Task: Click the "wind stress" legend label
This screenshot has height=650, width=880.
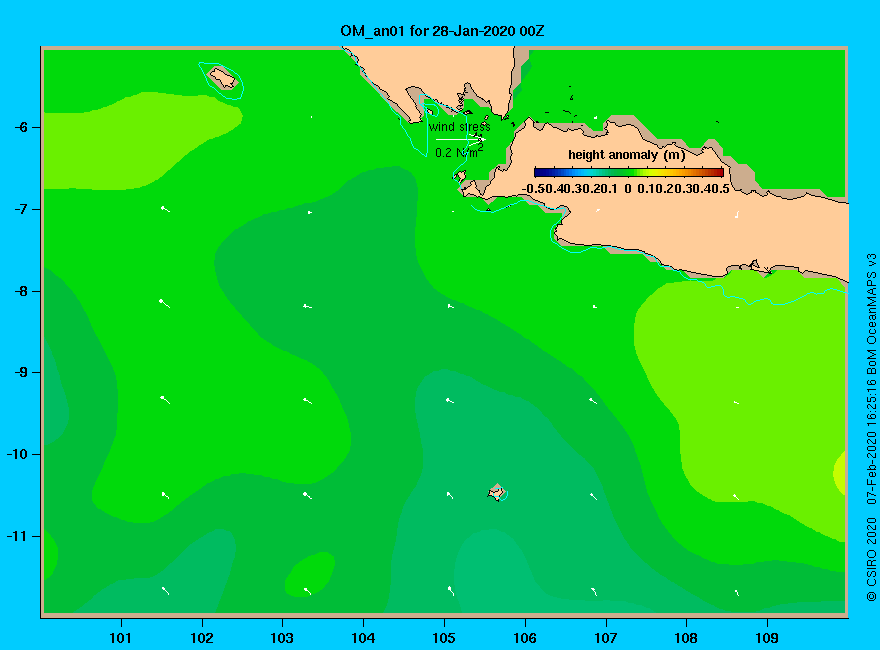Action: [x=460, y=127]
